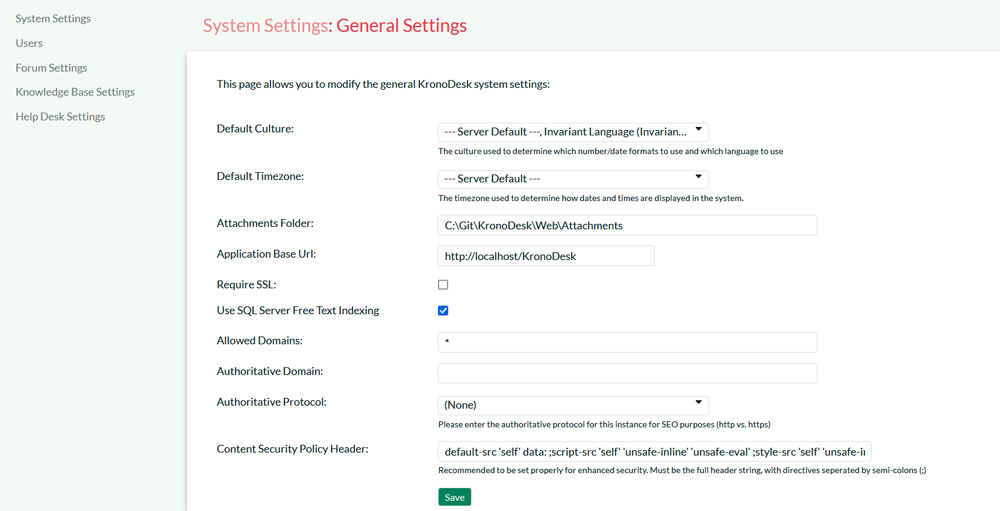Click the green Save button
Screen dimensions: 1000x511
(x=455, y=498)
